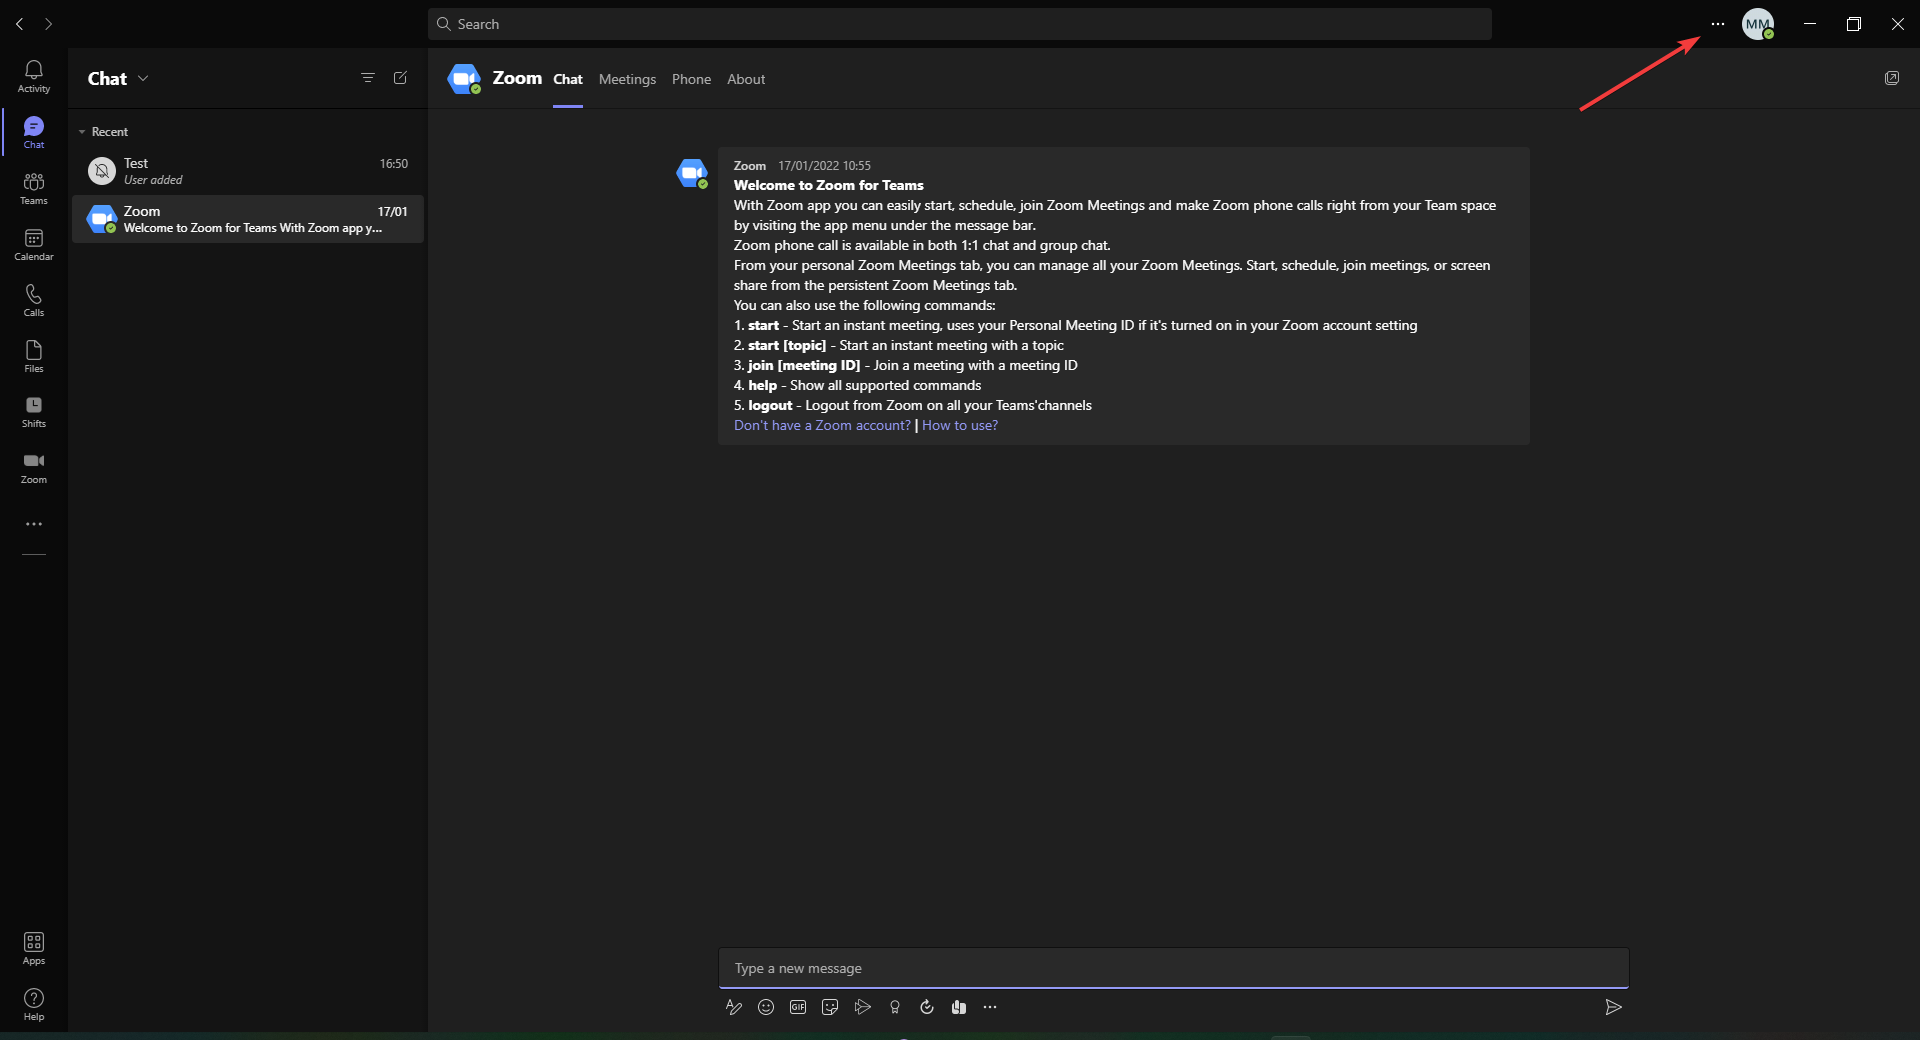Start a new chat
The width and height of the screenshot is (1920, 1040).
[x=400, y=78]
